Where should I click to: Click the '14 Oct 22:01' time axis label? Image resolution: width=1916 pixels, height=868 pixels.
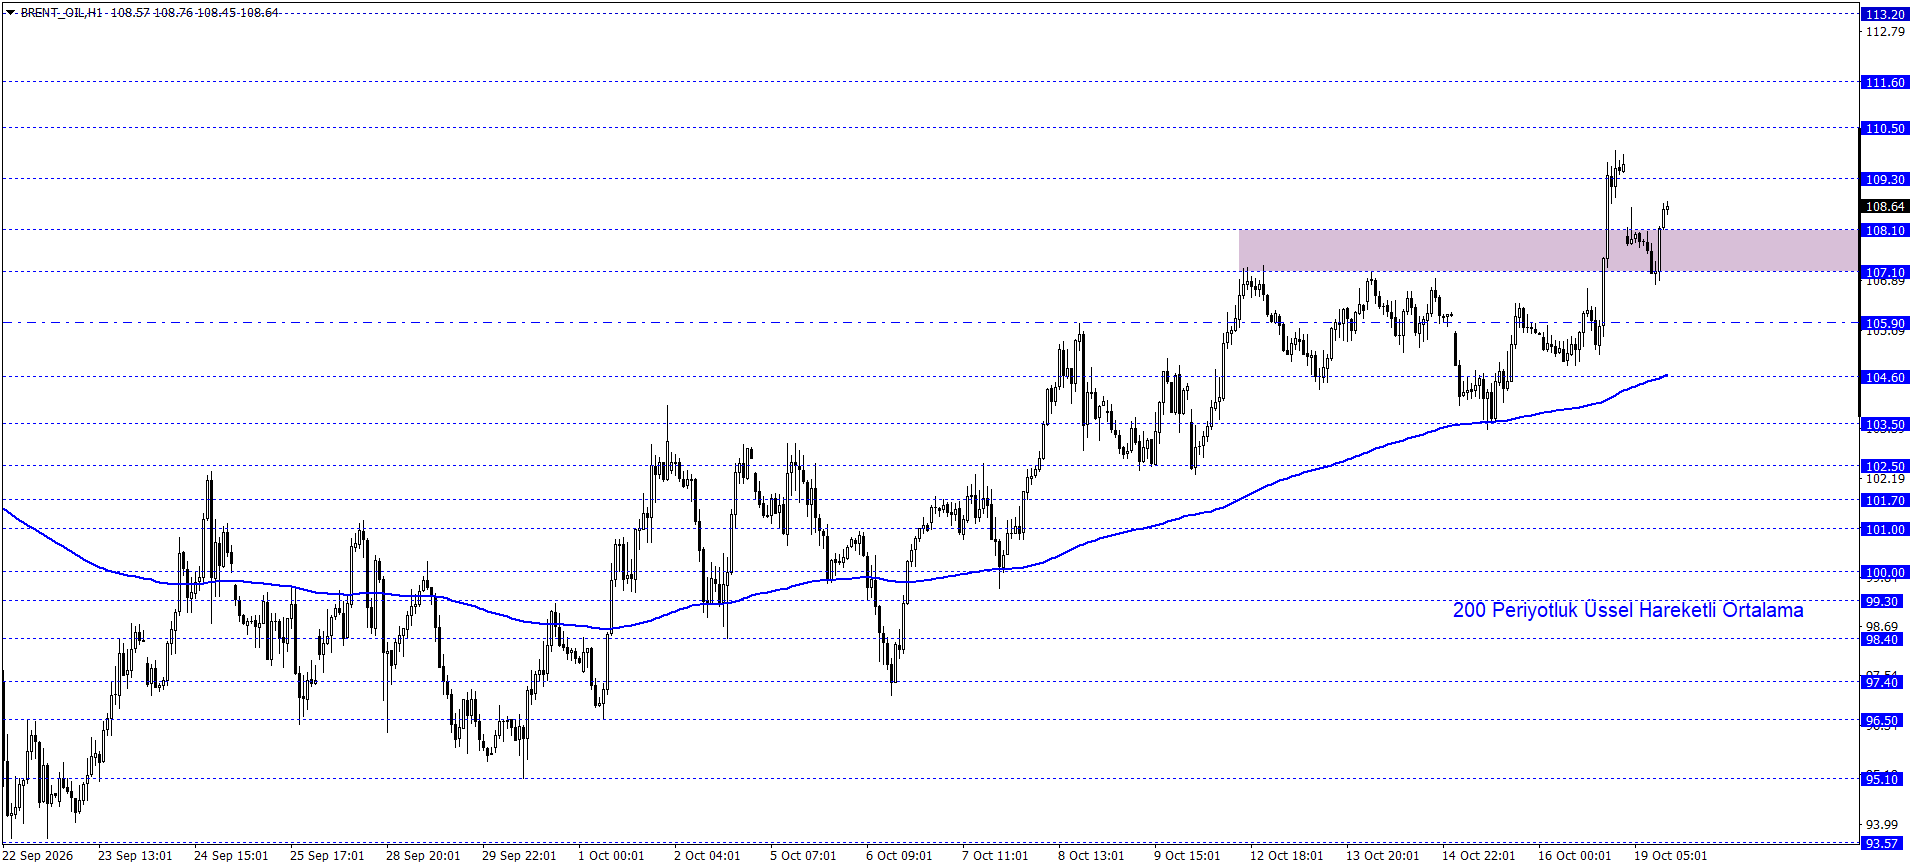(x=1478, y=855)
